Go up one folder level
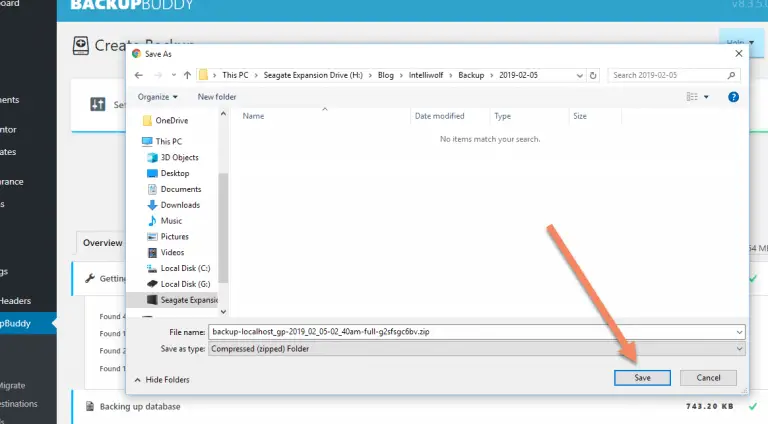 pos(187,75)
